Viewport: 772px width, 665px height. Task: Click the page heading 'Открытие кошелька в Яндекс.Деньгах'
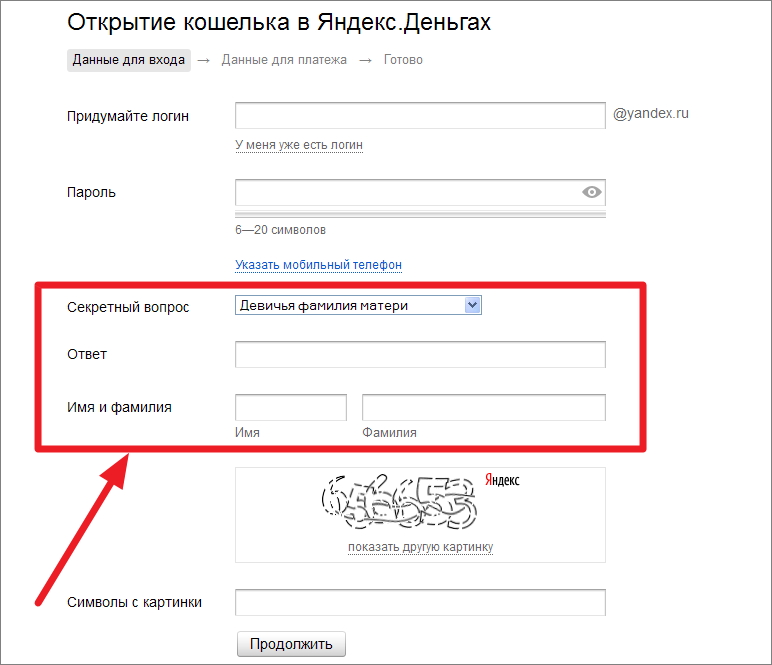point(279,23)
